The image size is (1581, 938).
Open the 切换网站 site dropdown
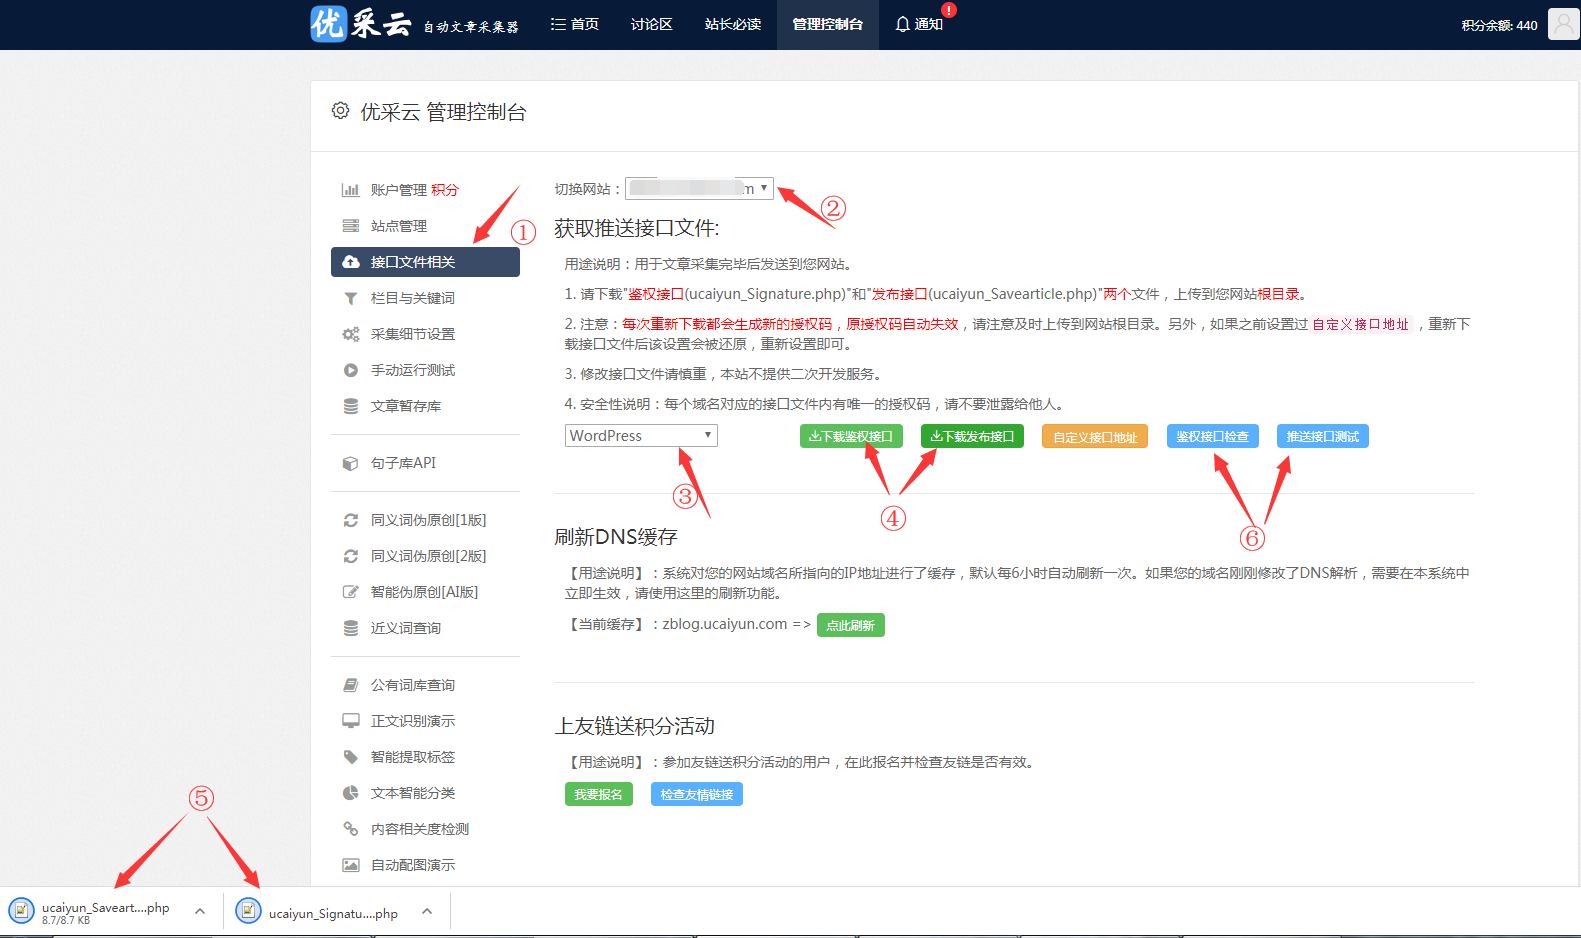[x=699, y=188]
